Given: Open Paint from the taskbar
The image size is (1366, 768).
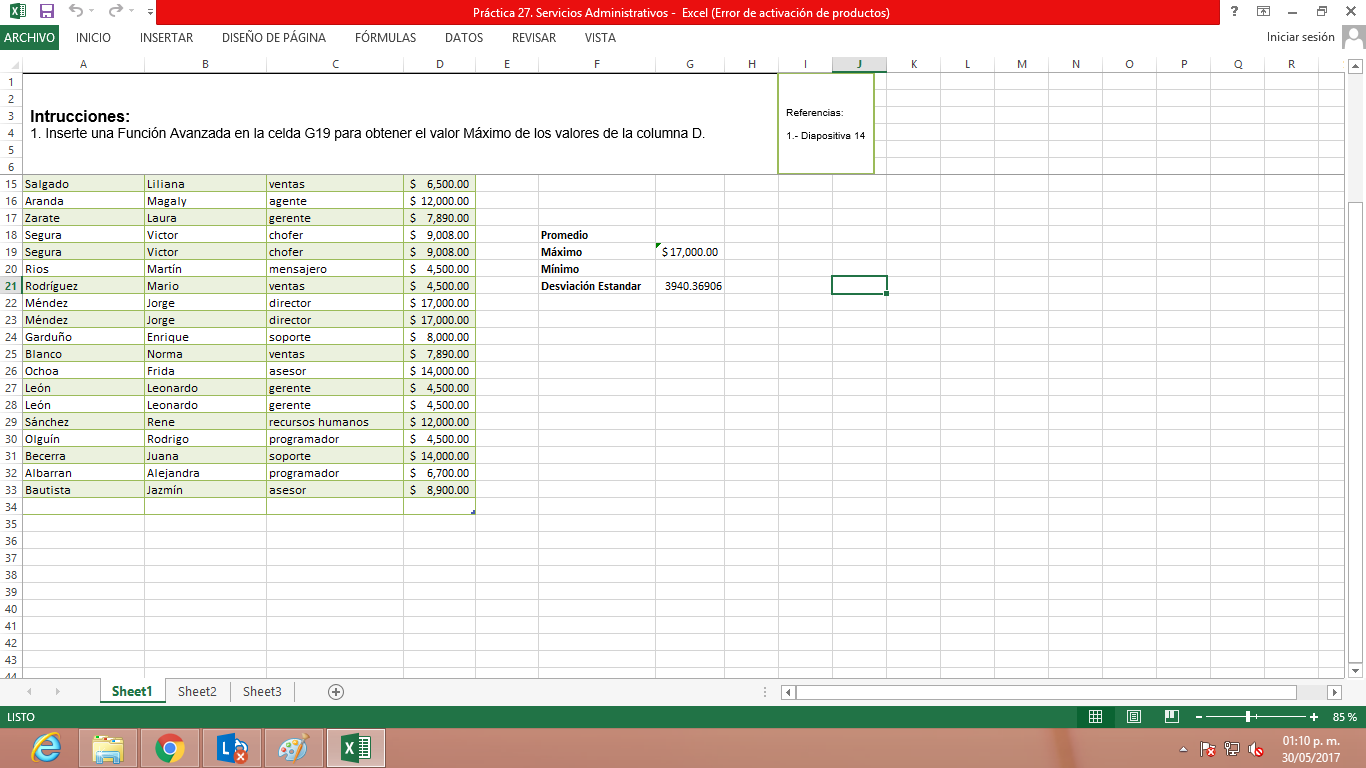Looking at the screenshot, I should [x=294, y=748].
